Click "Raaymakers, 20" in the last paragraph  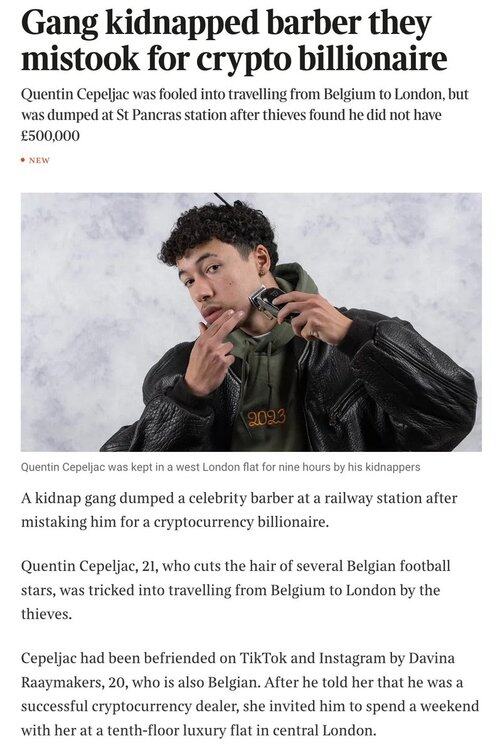point(72,682)
